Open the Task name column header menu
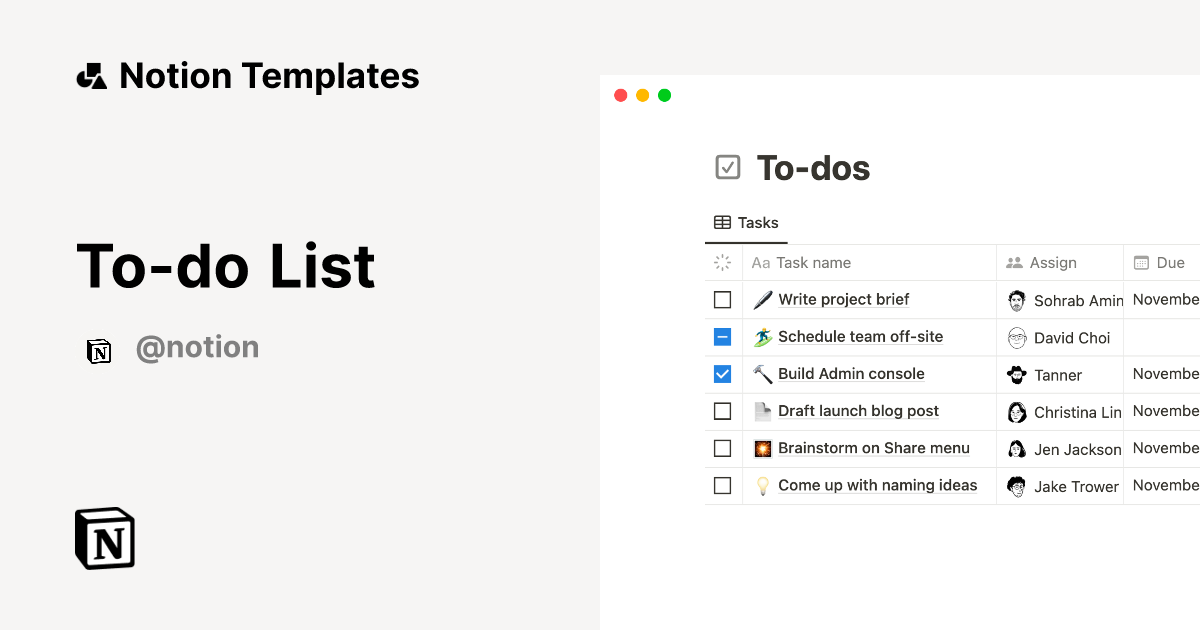The image size is (1200, 630). pos(813,263)
